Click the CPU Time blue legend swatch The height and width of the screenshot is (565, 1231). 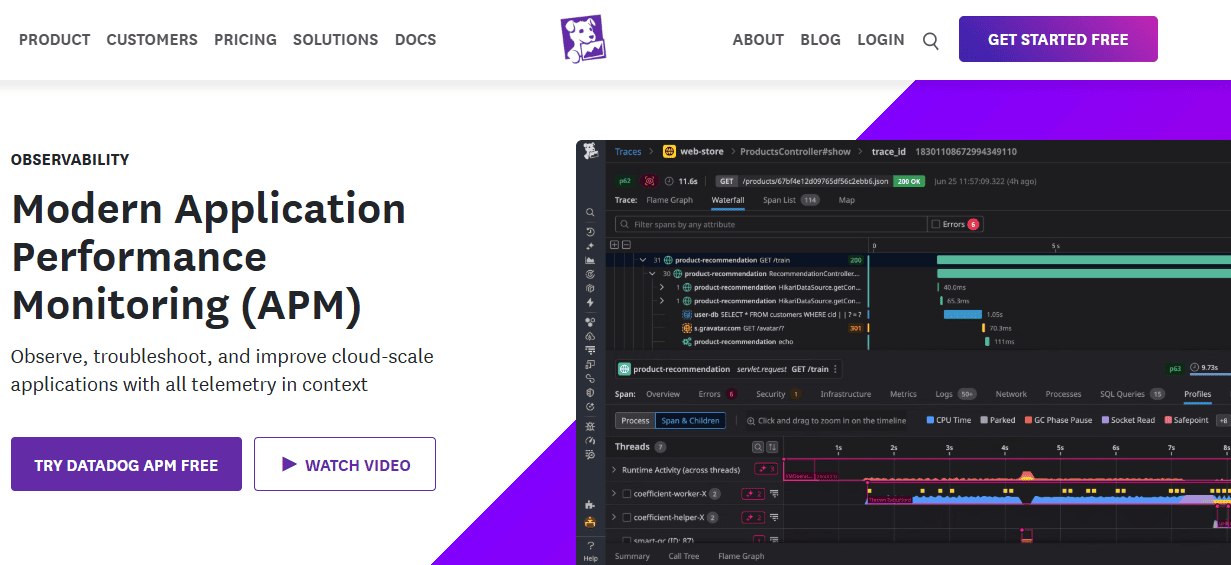tap(931, 421)
